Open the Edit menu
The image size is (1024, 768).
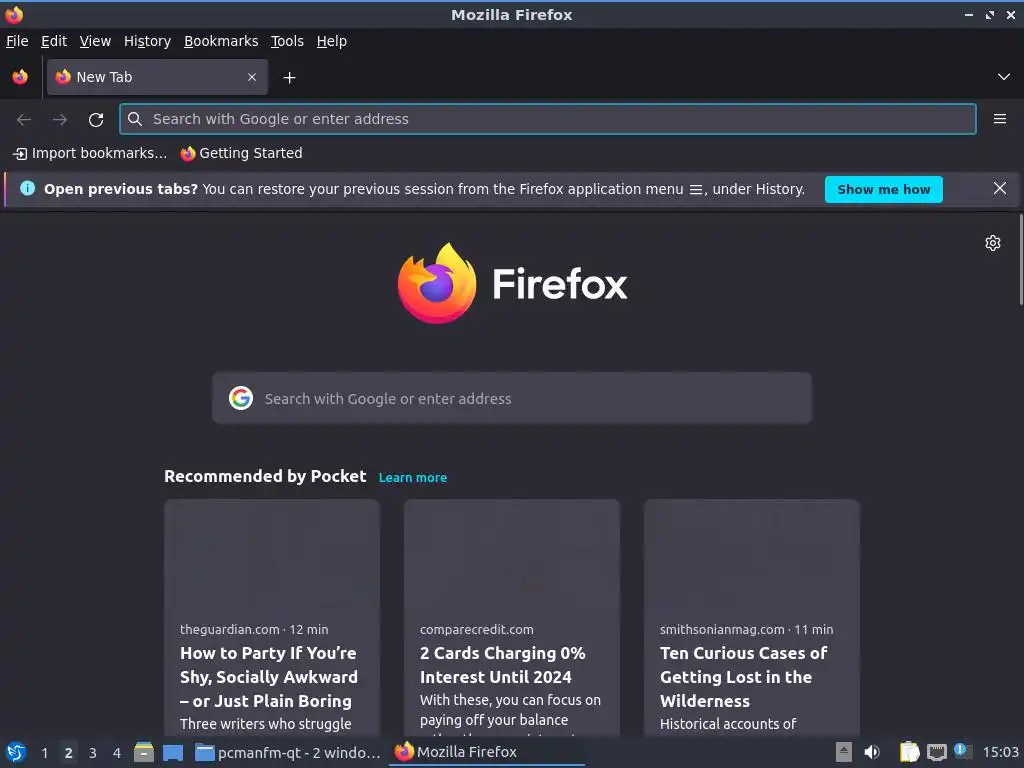(x=54, y=41)
